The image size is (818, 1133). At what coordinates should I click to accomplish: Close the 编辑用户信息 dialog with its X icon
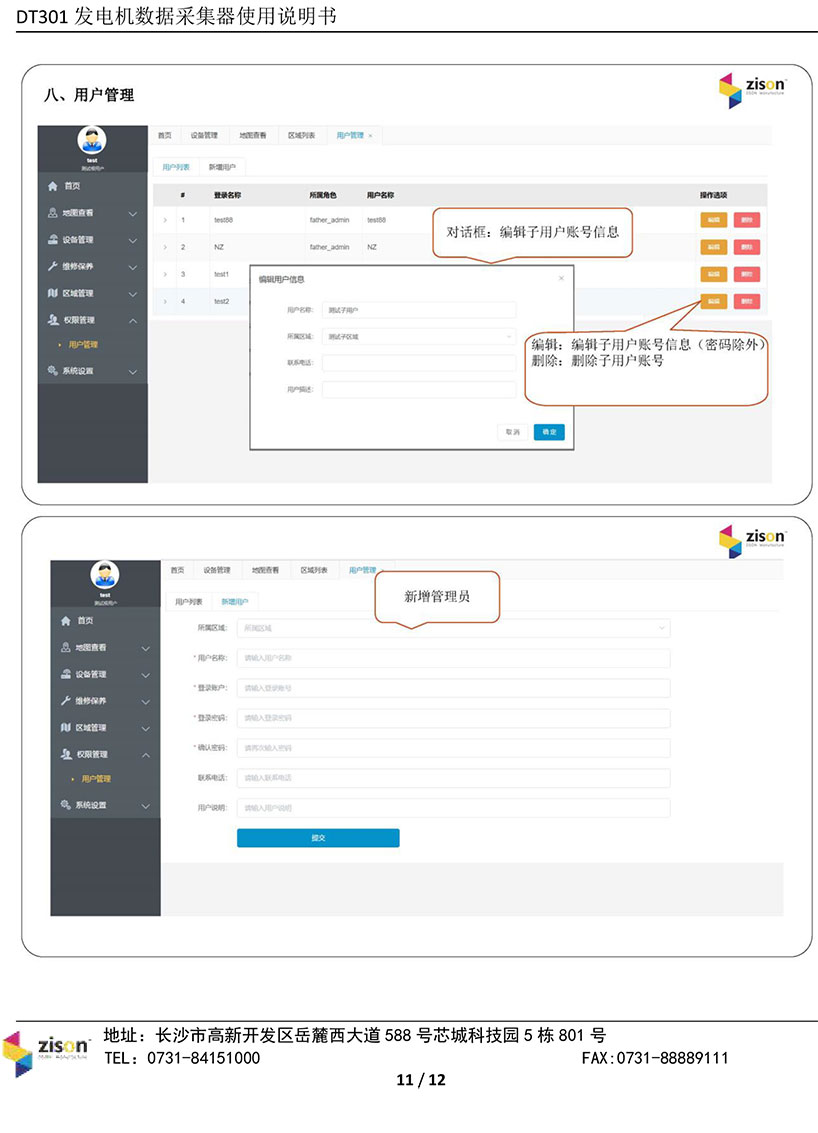click(561, 278)
